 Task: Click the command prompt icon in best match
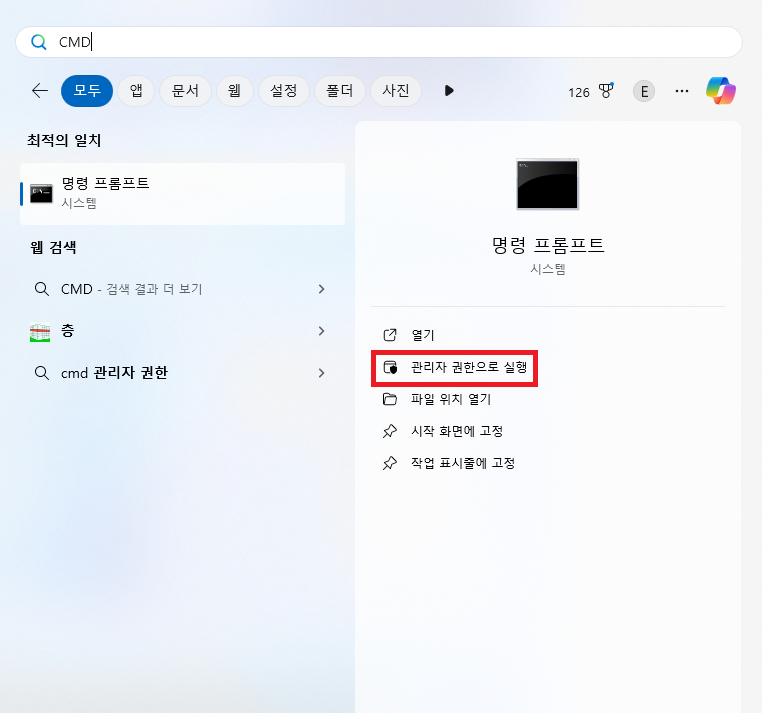point(41,194)
